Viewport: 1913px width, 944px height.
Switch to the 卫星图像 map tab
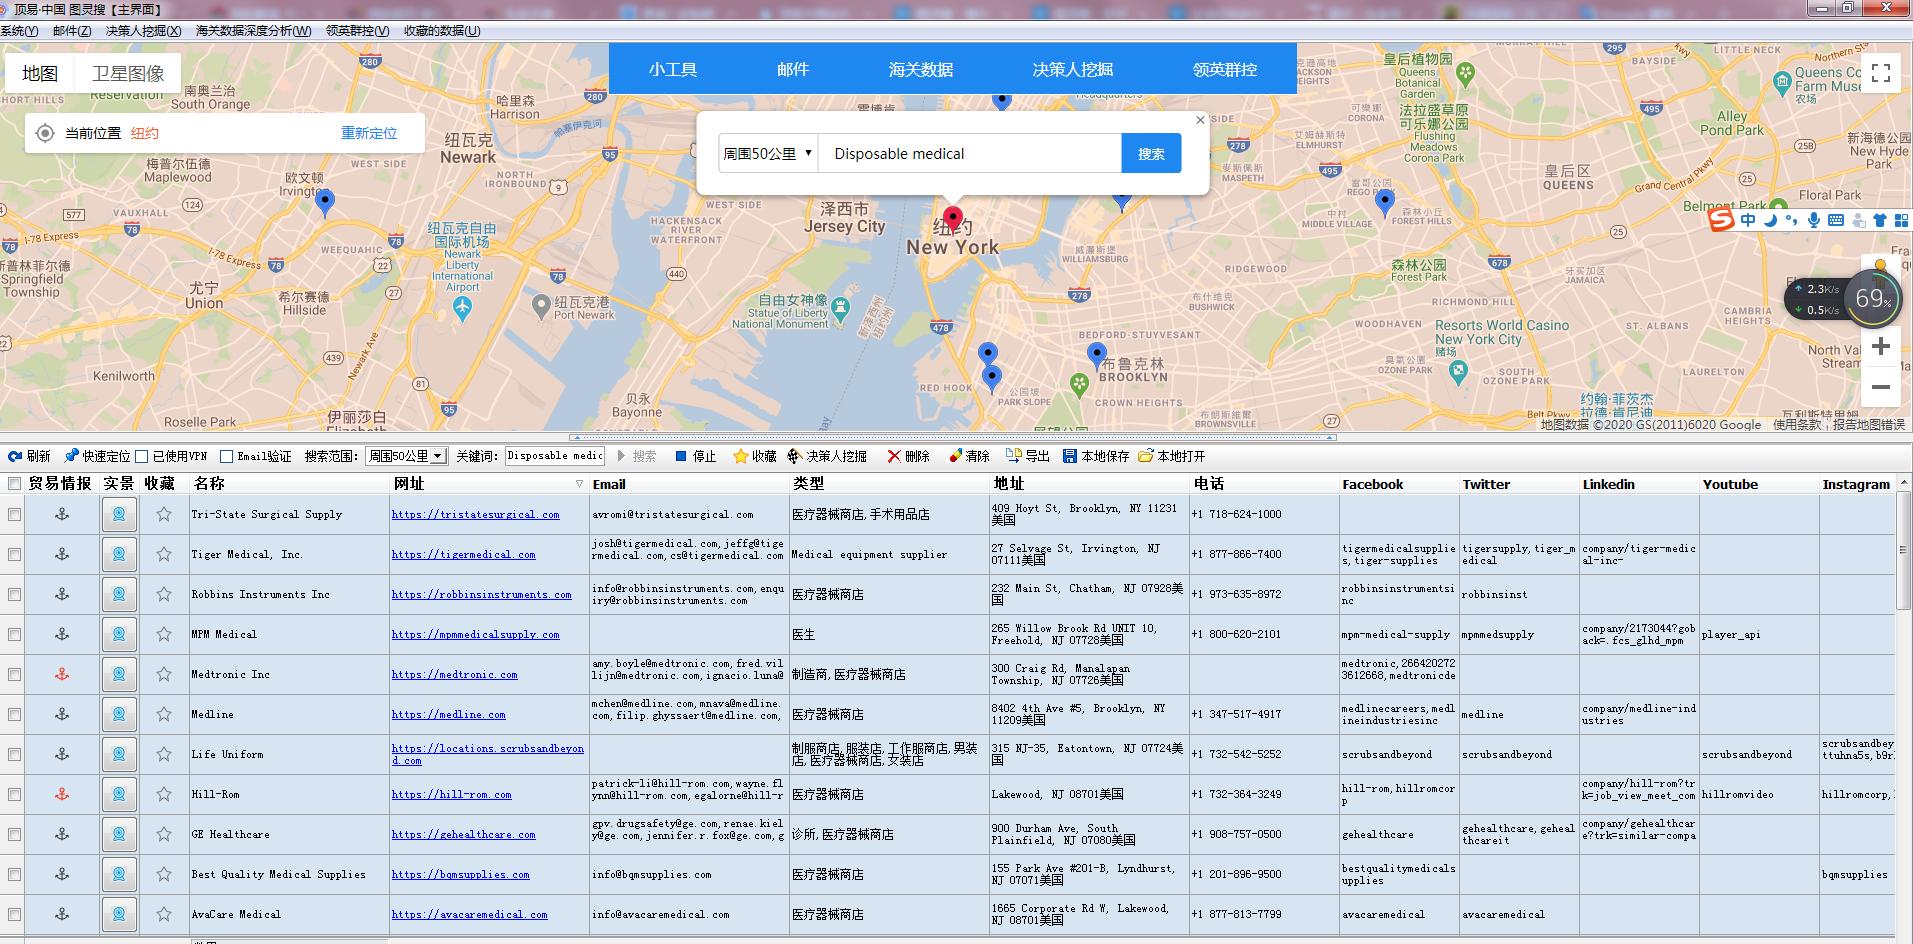[x=128, y=73]
